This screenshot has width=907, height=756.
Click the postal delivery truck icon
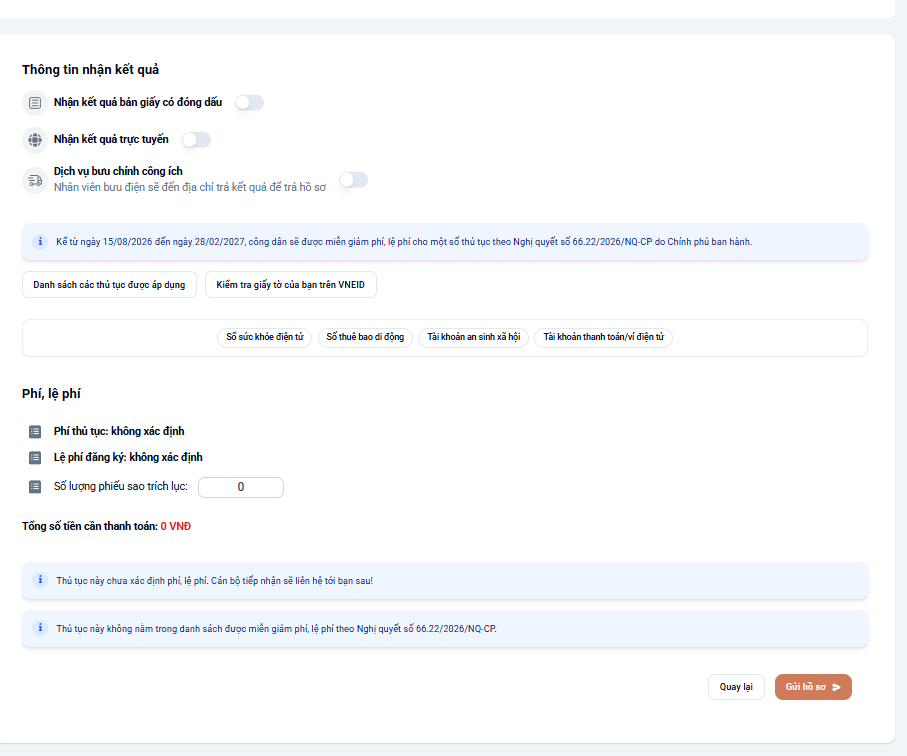(x=35, y=180)
